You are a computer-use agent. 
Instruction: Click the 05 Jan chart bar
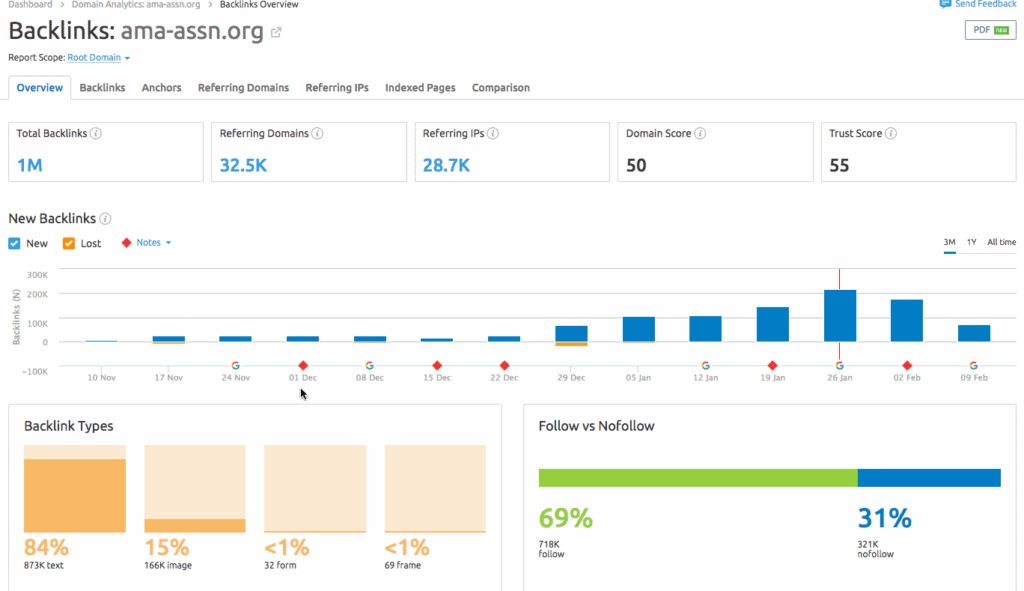click(x=639, y=329)
